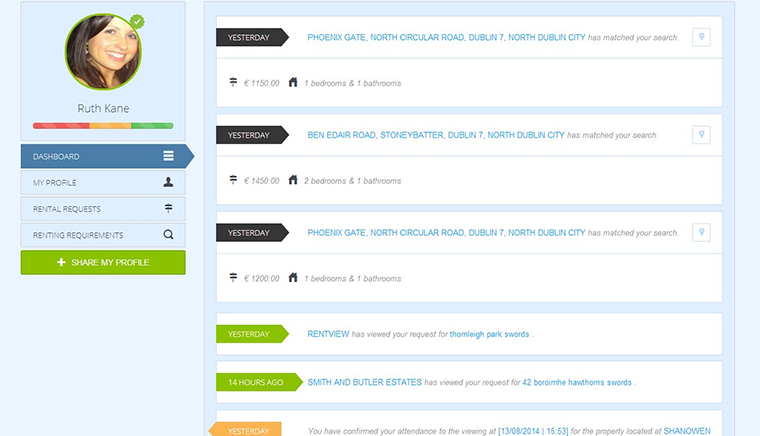This screenshot has height=436, width=760.
Task: Click map pin icon on €1200 Phoenix Gate listing
Action: tap(702, 232)
